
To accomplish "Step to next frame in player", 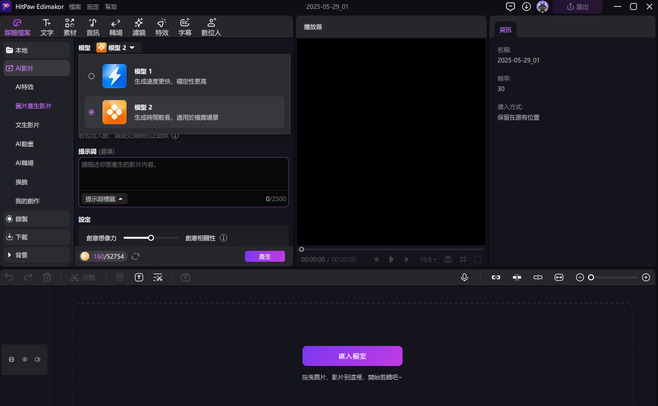I will pyautogui.click(x=406, y=259).
